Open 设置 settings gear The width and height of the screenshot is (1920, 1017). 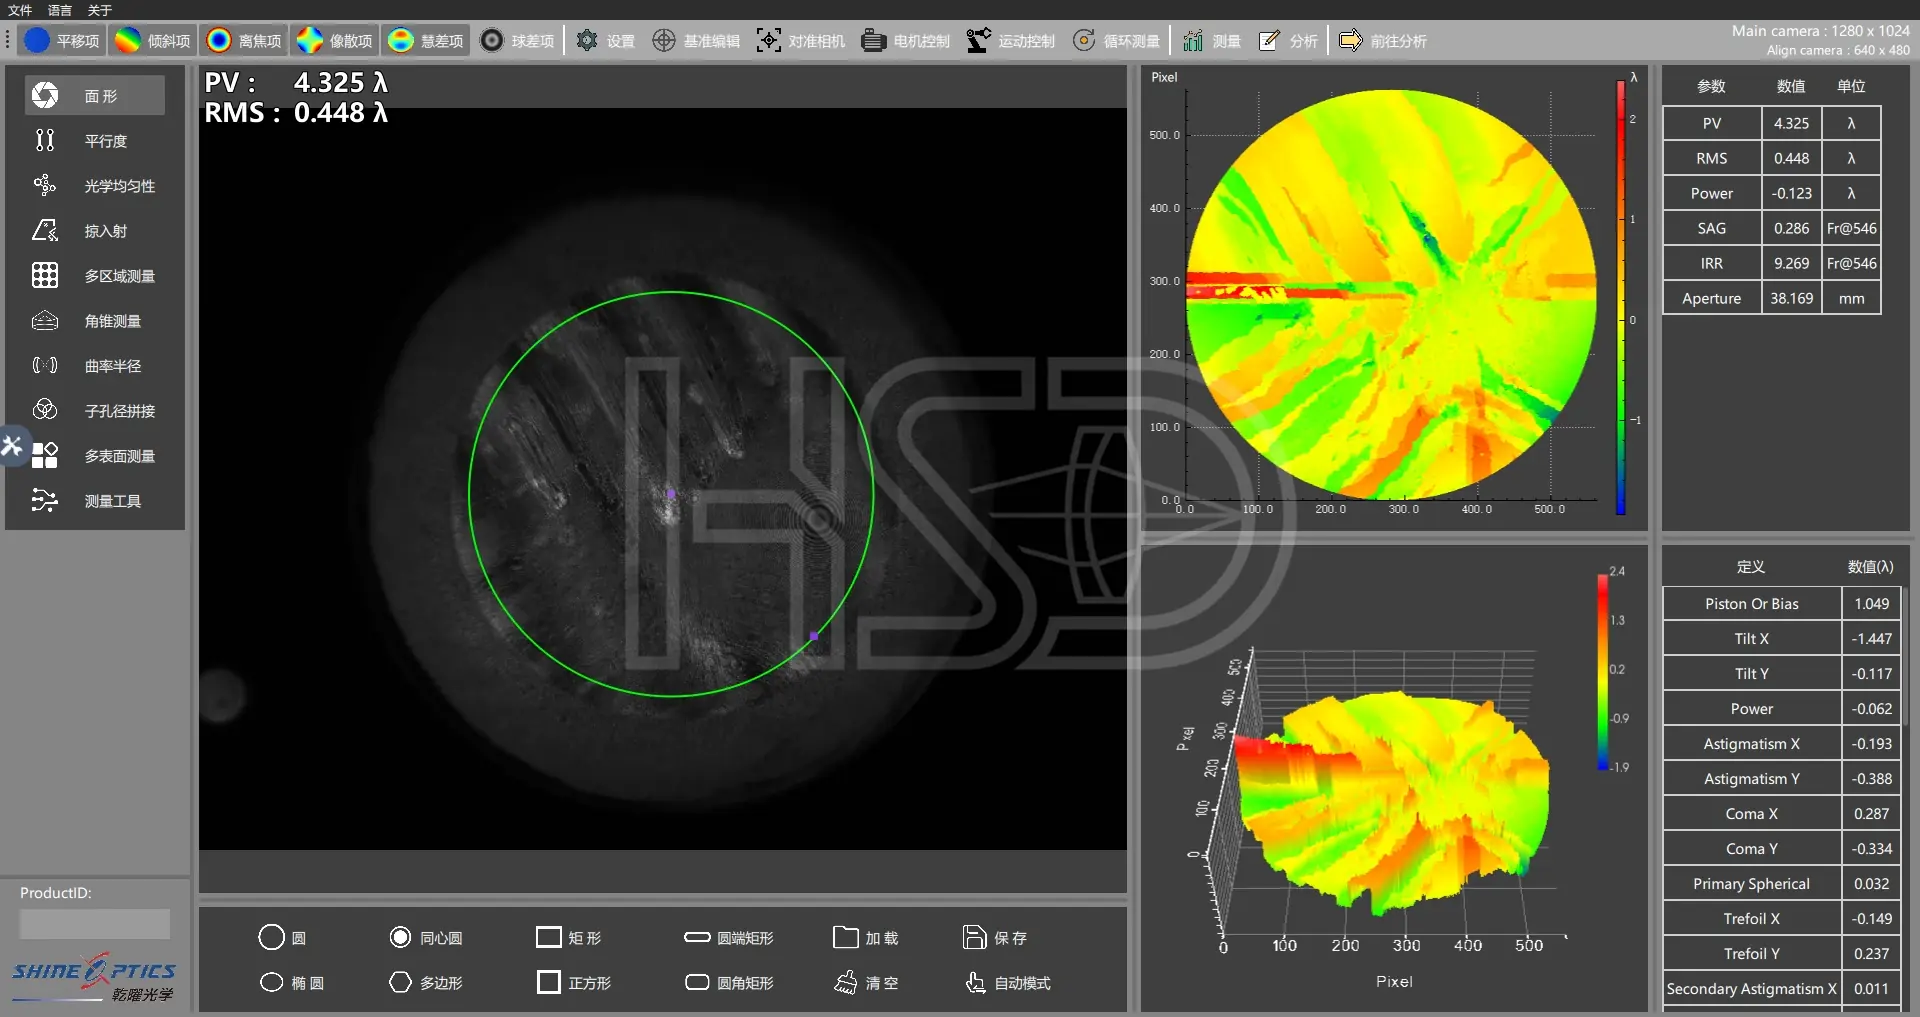tap(606, 41)
